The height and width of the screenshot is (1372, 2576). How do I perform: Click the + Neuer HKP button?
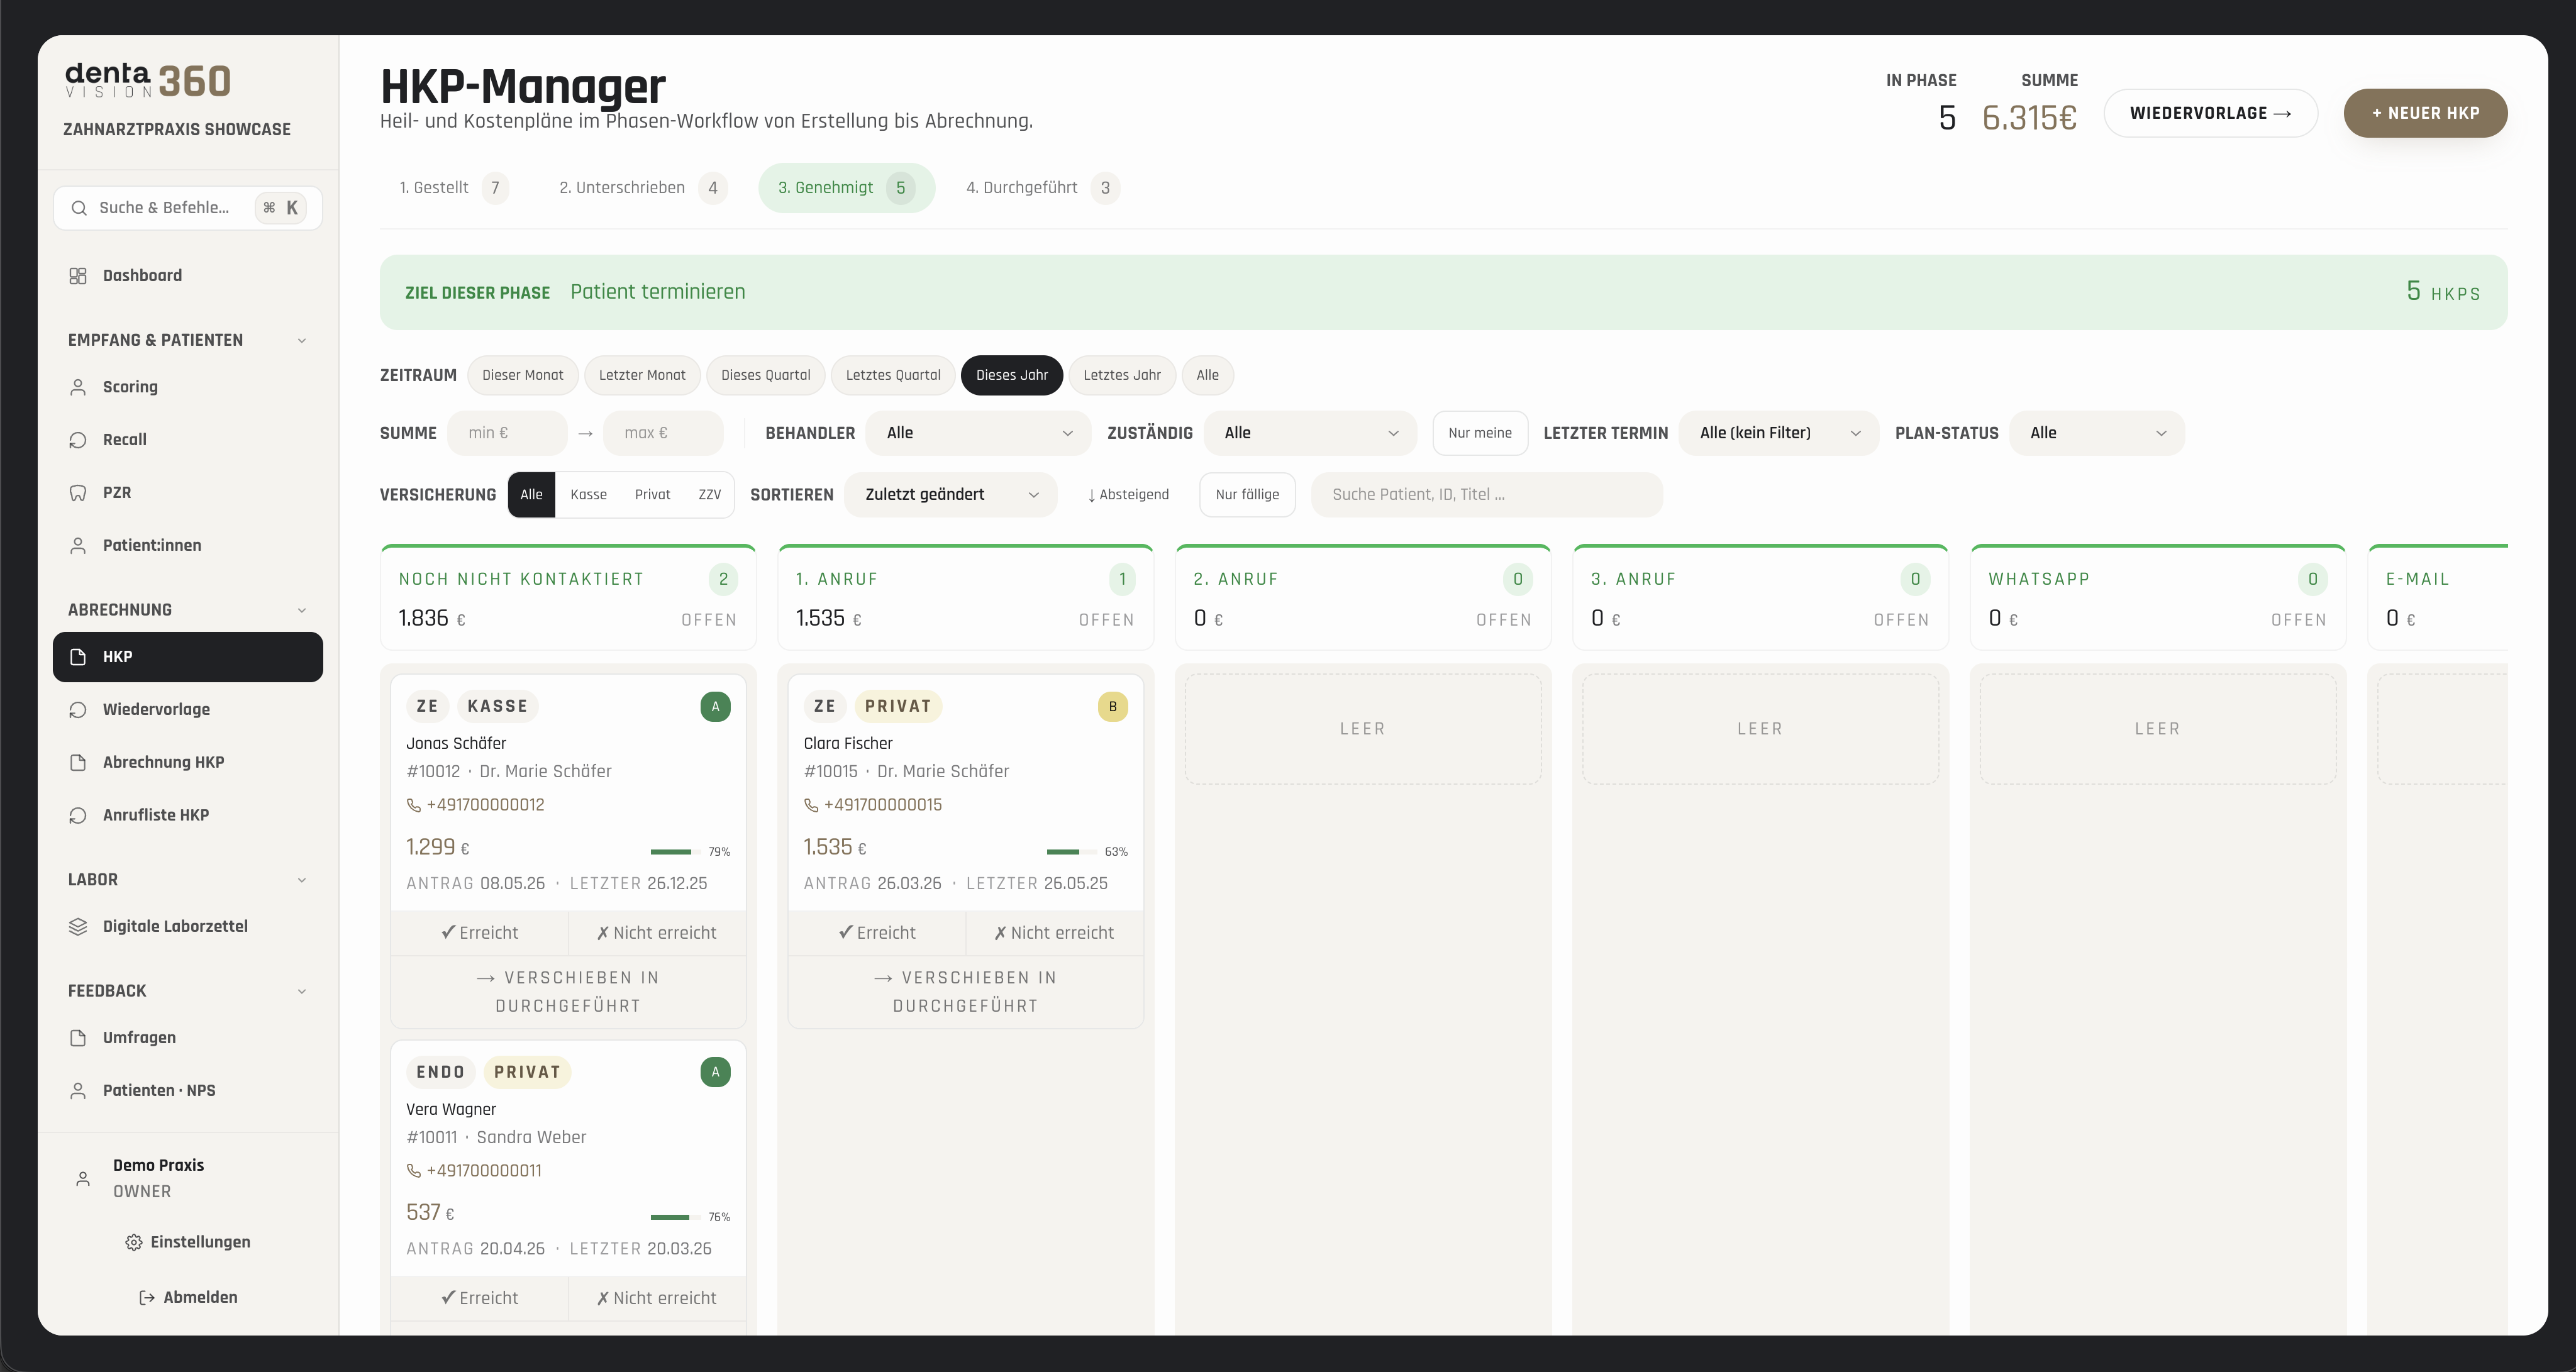click(x=2425, y=114)
